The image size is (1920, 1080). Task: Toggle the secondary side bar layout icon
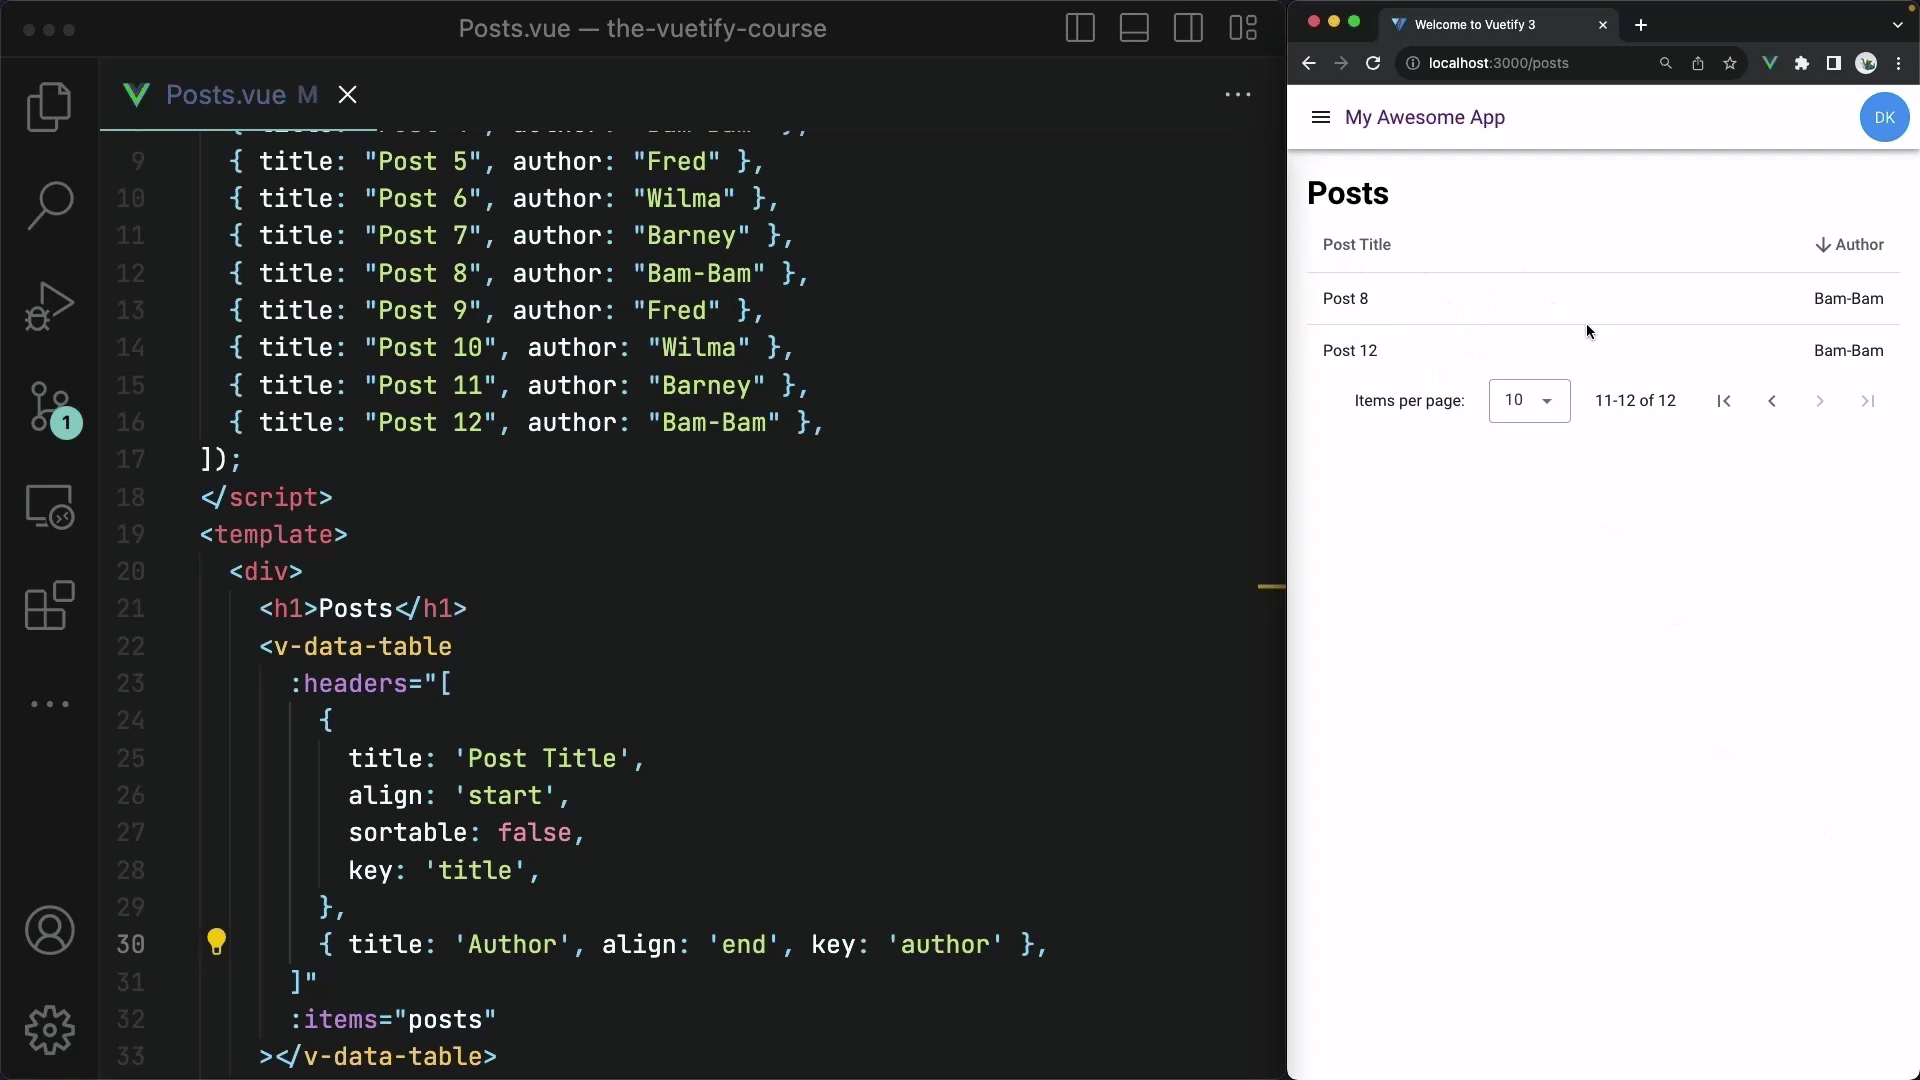[1188, 28]
